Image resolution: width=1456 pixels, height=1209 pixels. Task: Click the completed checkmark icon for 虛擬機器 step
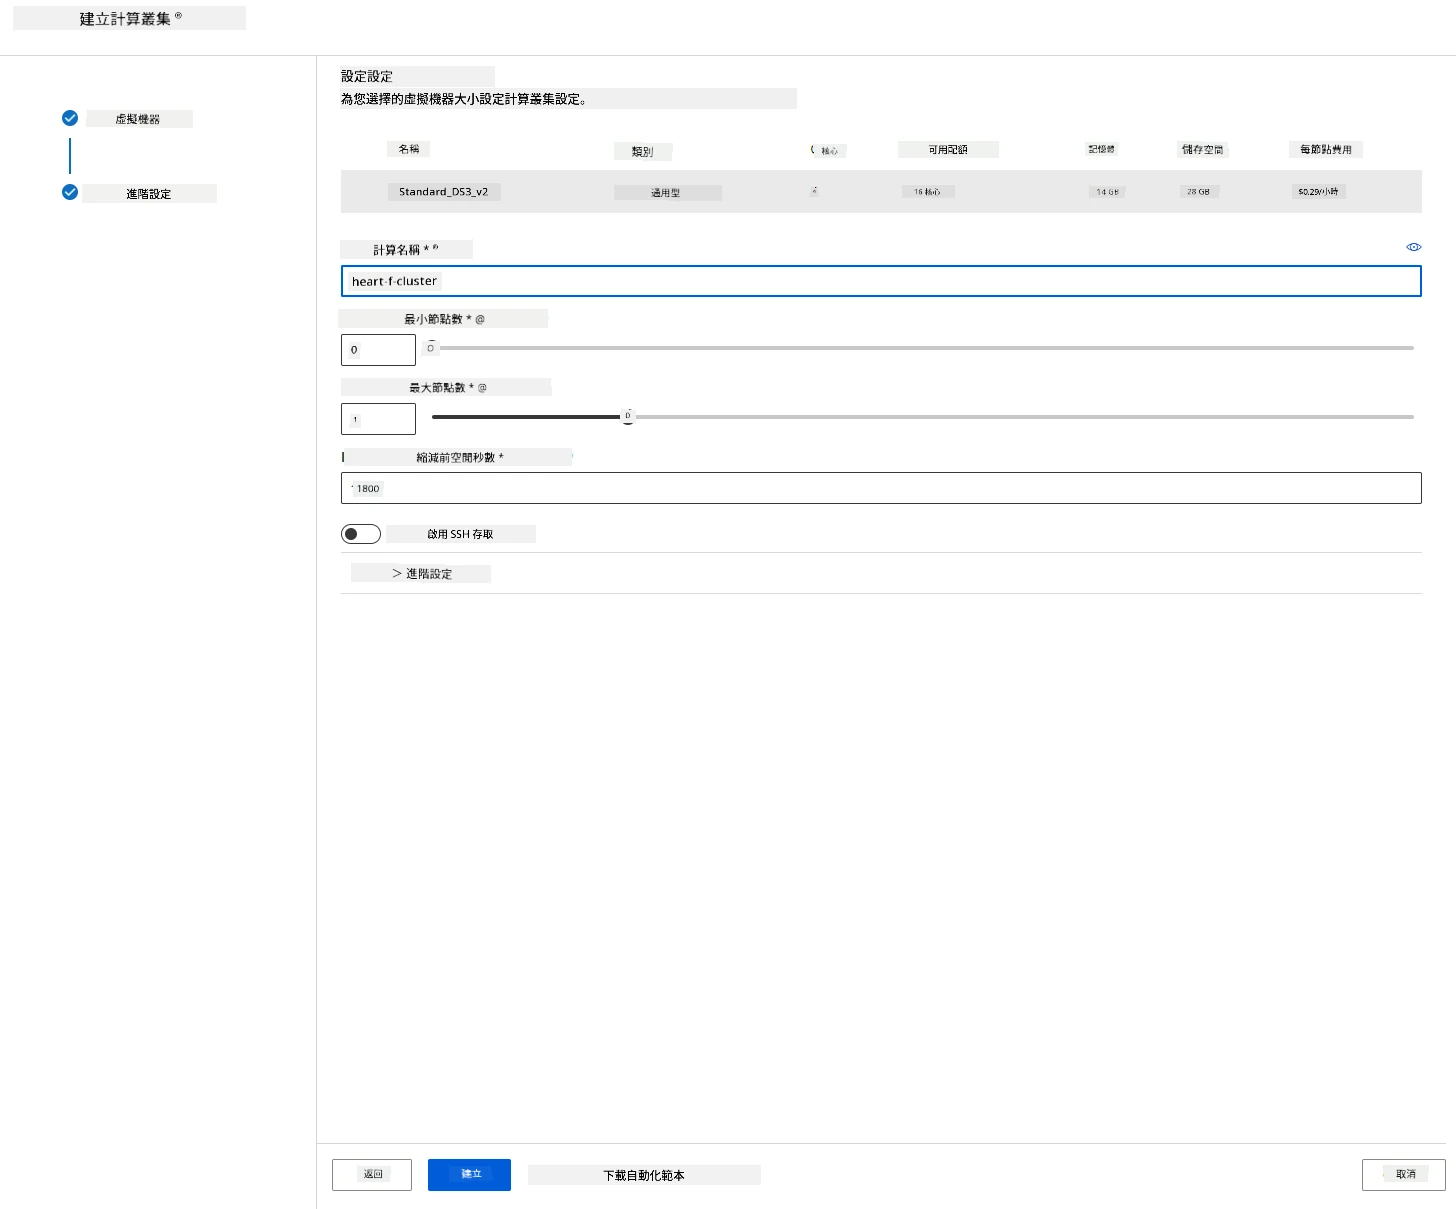[x=70, y=118]
